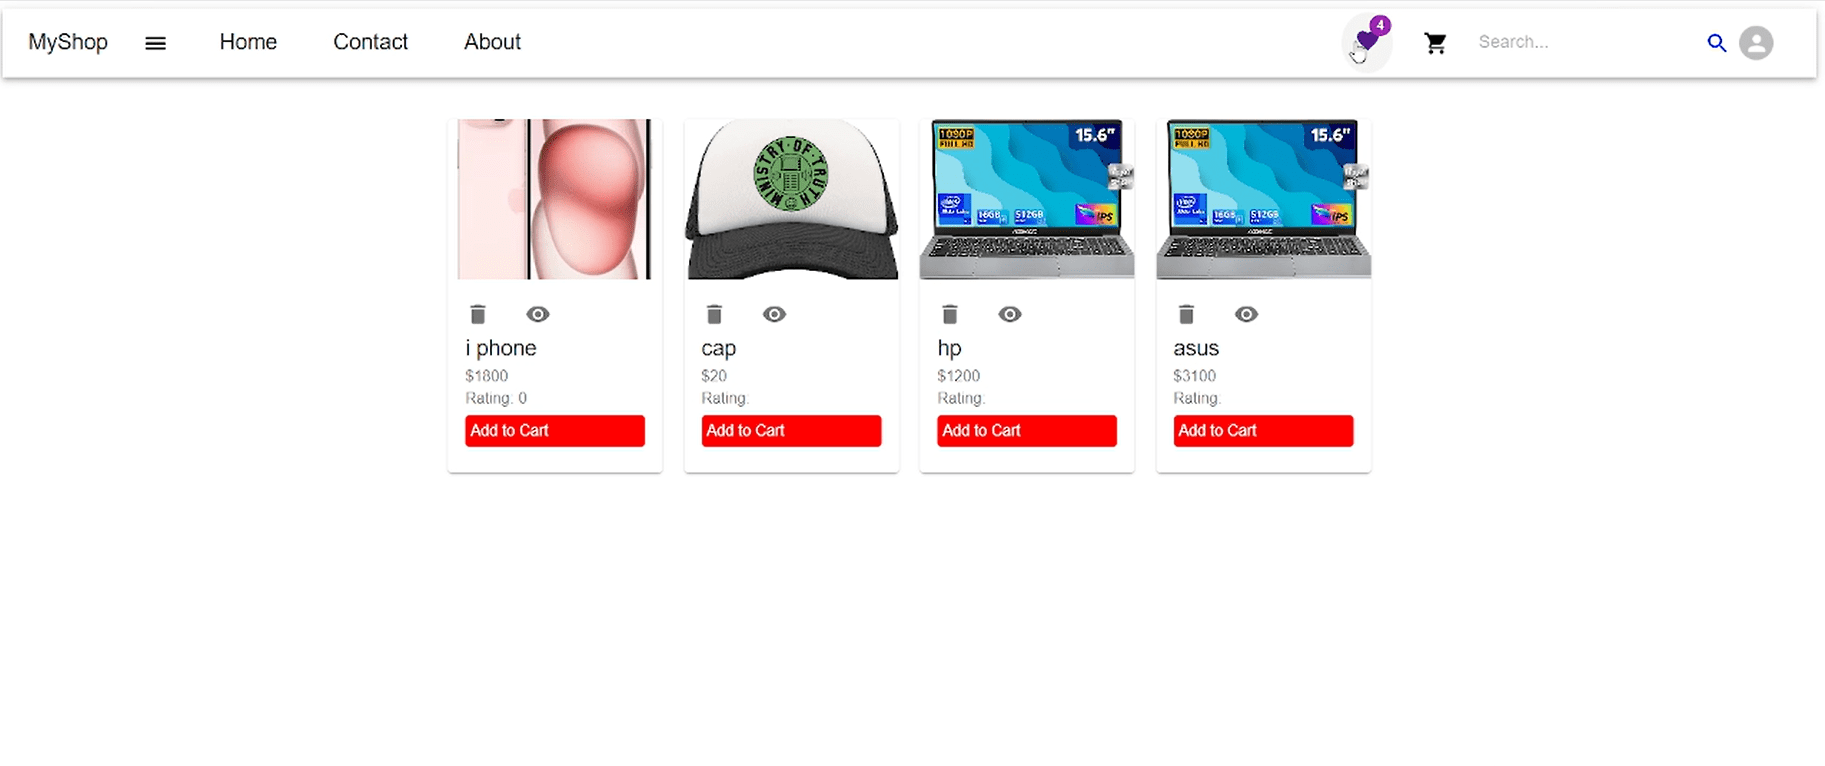Viewport: 1825px width, 766px height.
Task: Go to the Home page
Action: coord(248,42)
